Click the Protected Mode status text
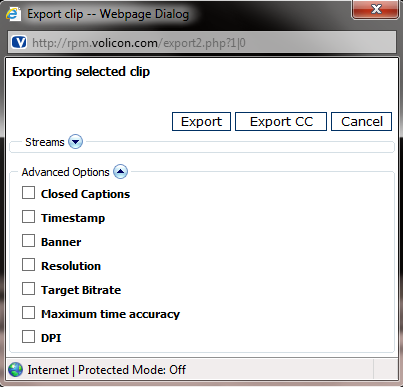Screen dimensions: 403x387 132,370
